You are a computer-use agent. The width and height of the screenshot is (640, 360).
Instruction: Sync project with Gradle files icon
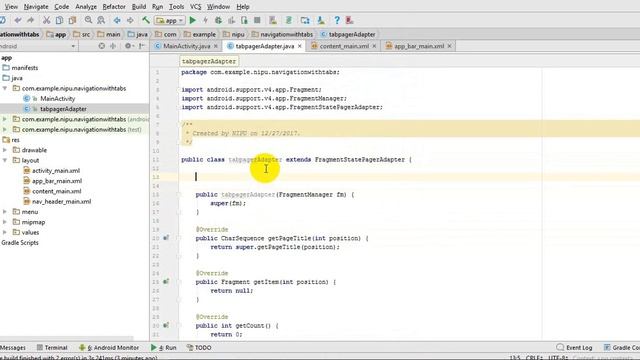click(289, 20)
